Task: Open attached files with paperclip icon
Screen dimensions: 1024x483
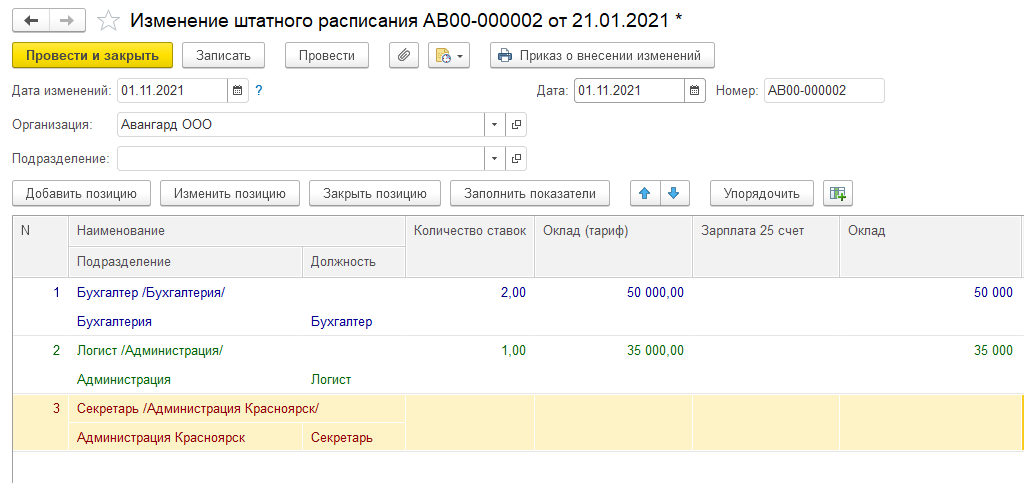Action: pos(403,55)
